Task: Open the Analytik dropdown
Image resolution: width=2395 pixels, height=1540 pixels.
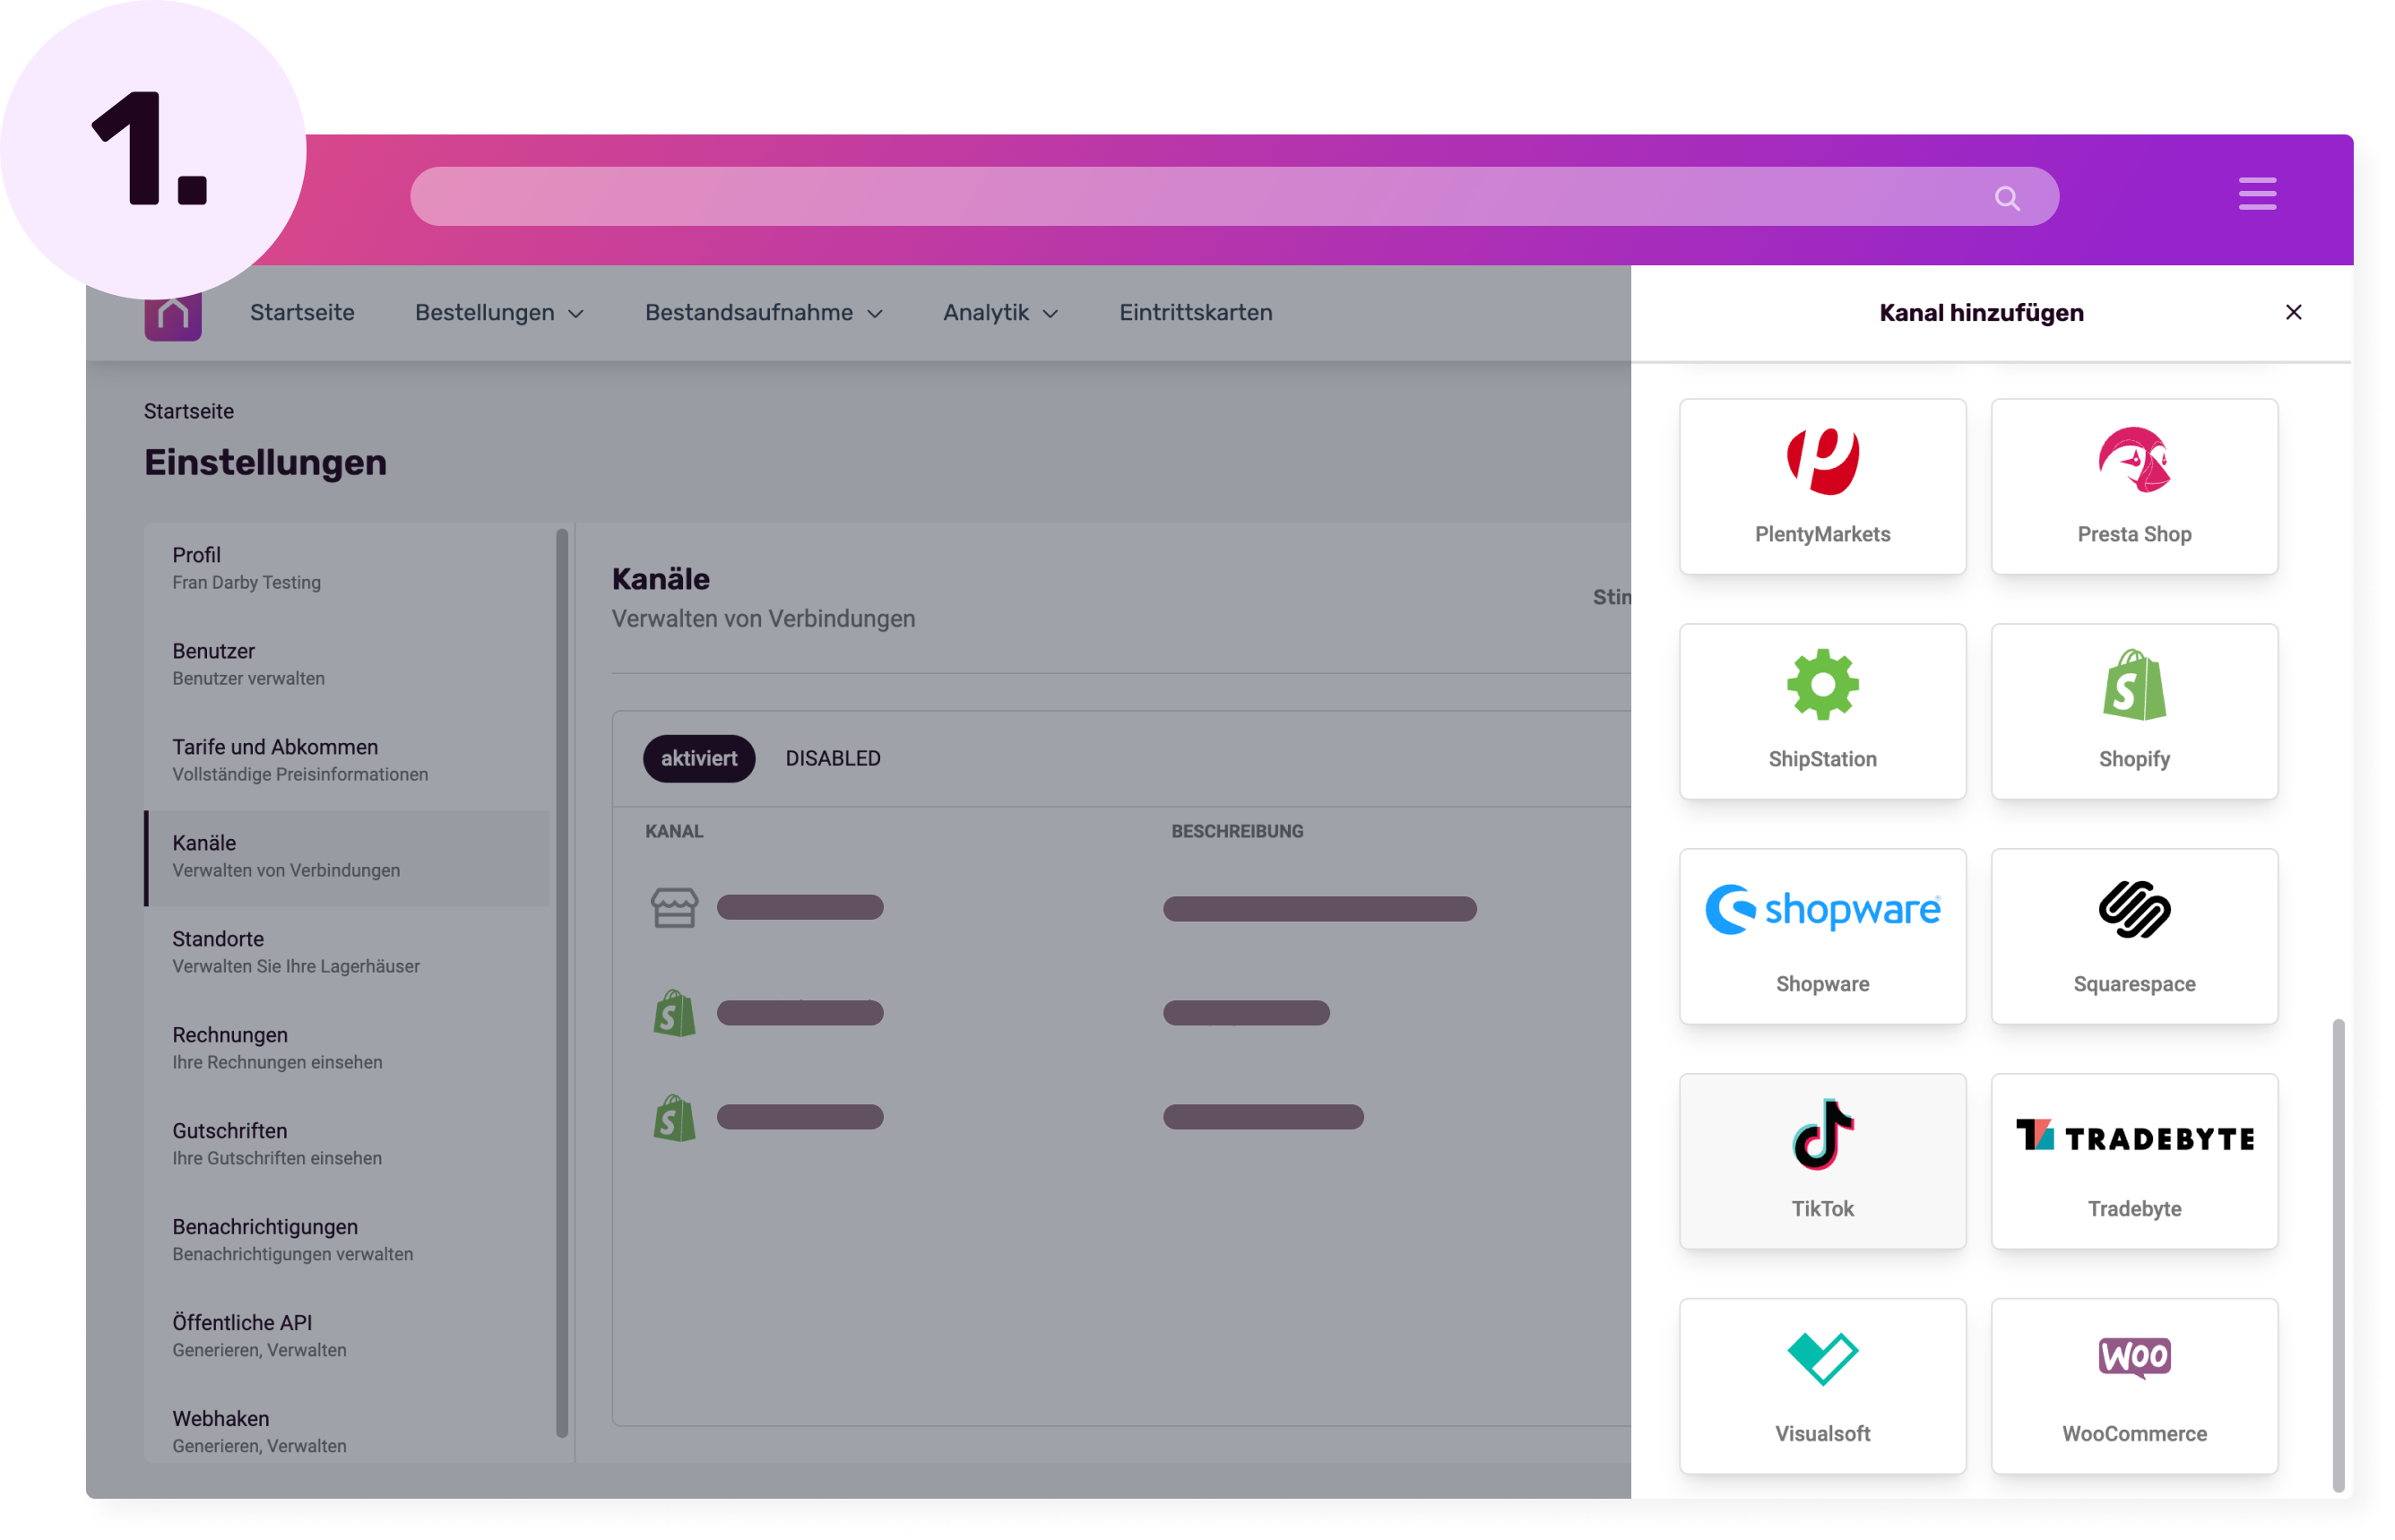Action: [1000, 313]
